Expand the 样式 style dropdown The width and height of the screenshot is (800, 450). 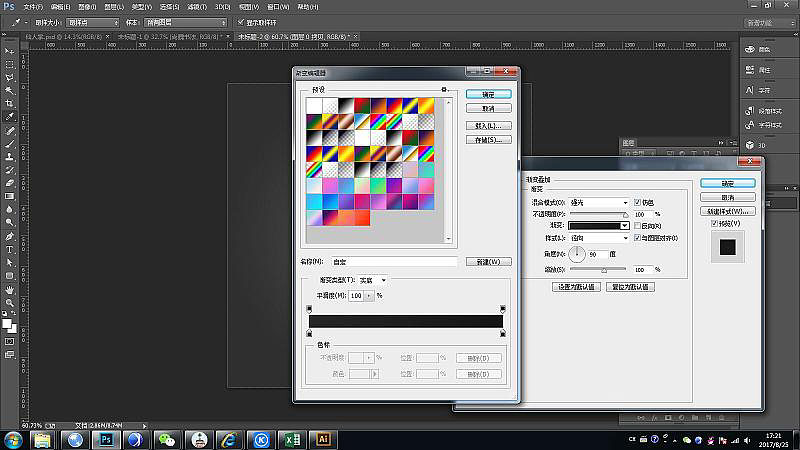(x=599, y=238)
